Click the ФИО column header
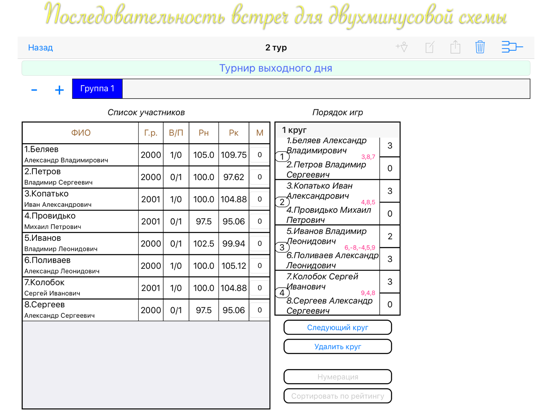 point(81,133)
